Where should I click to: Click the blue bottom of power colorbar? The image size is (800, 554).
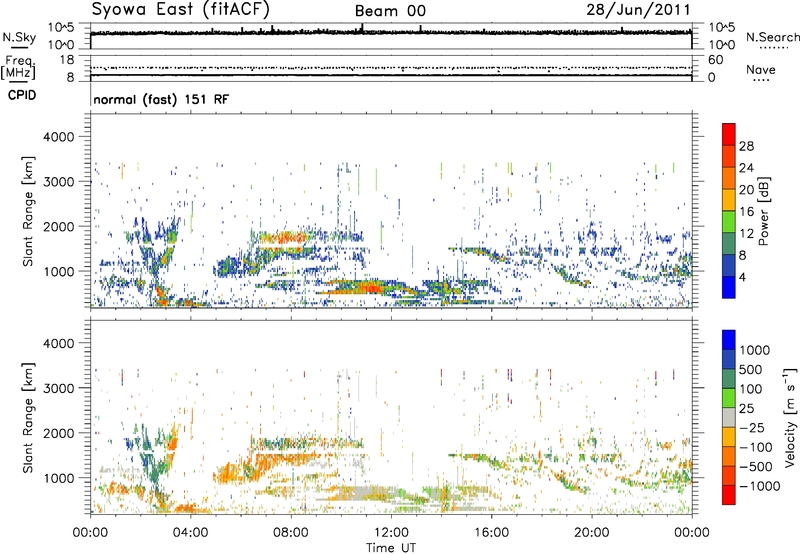(x=729, y=287)
